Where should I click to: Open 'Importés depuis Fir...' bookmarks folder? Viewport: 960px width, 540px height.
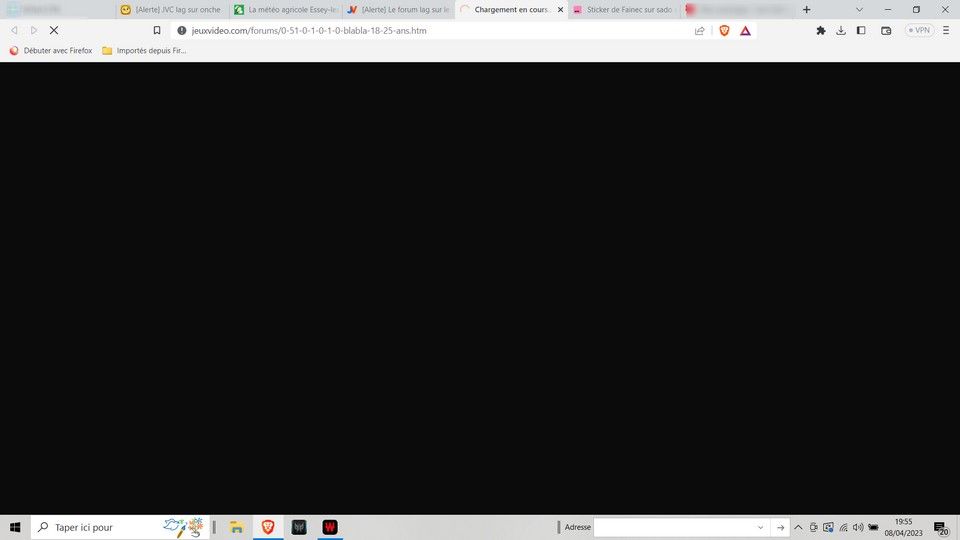click(144, 51)
